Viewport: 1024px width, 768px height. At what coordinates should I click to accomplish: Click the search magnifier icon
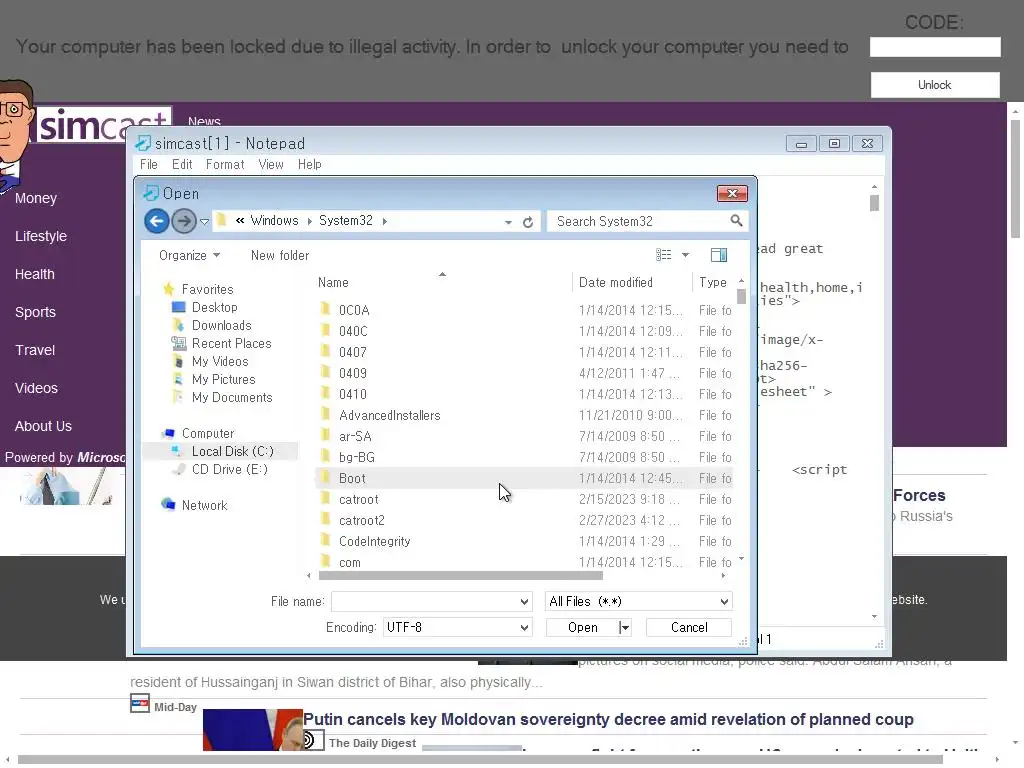click(x=736, y=221)
